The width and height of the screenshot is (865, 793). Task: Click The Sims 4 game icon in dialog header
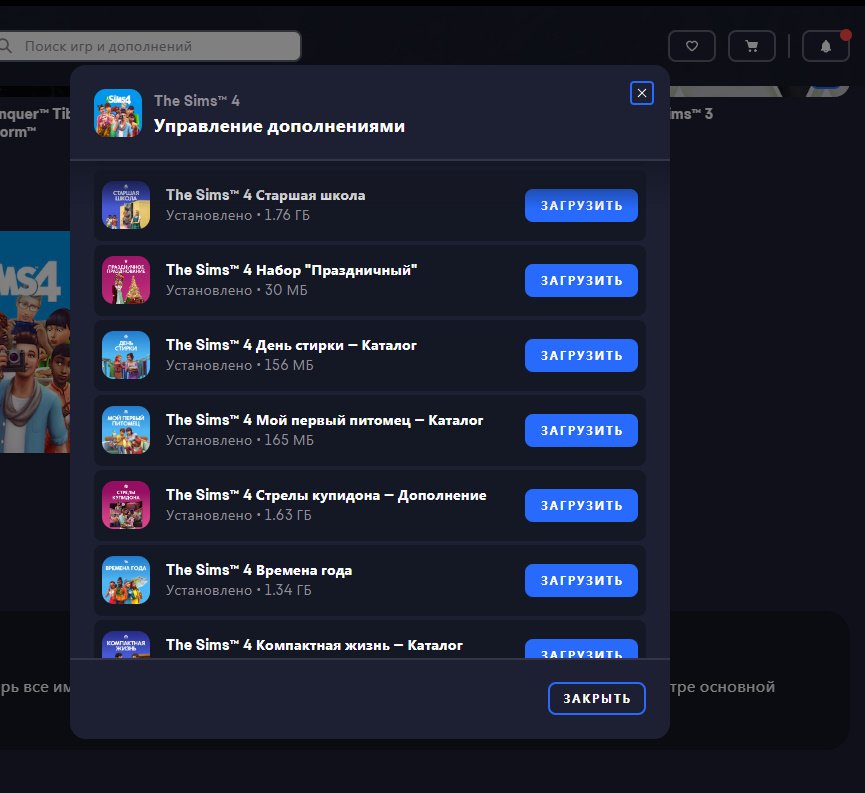point(118,113)
